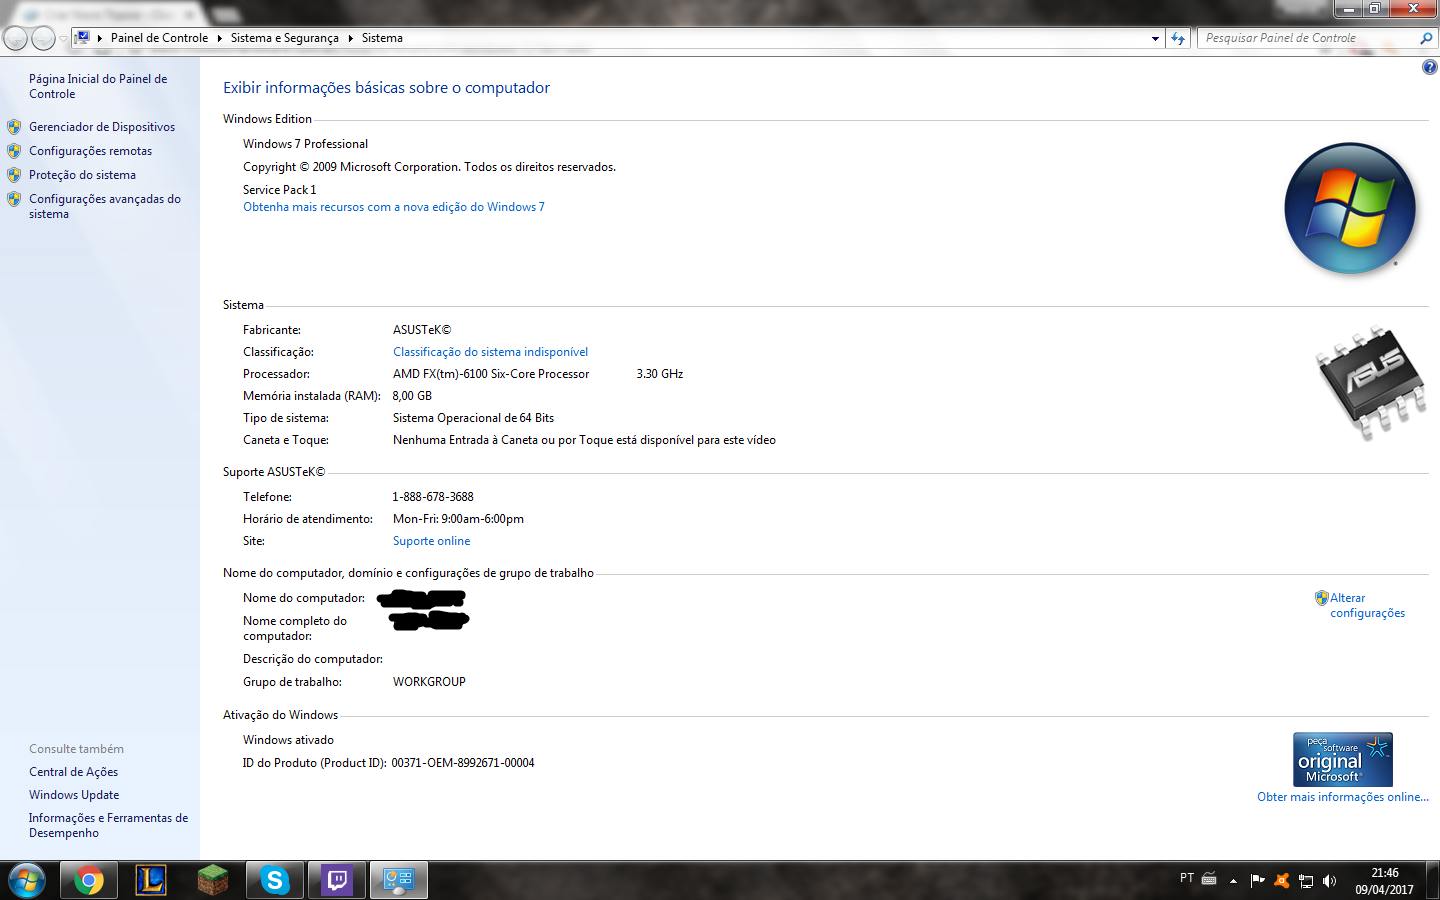Go to Página Inicial do Painel de Controle

pyautogui.click(x=98, y=86)
